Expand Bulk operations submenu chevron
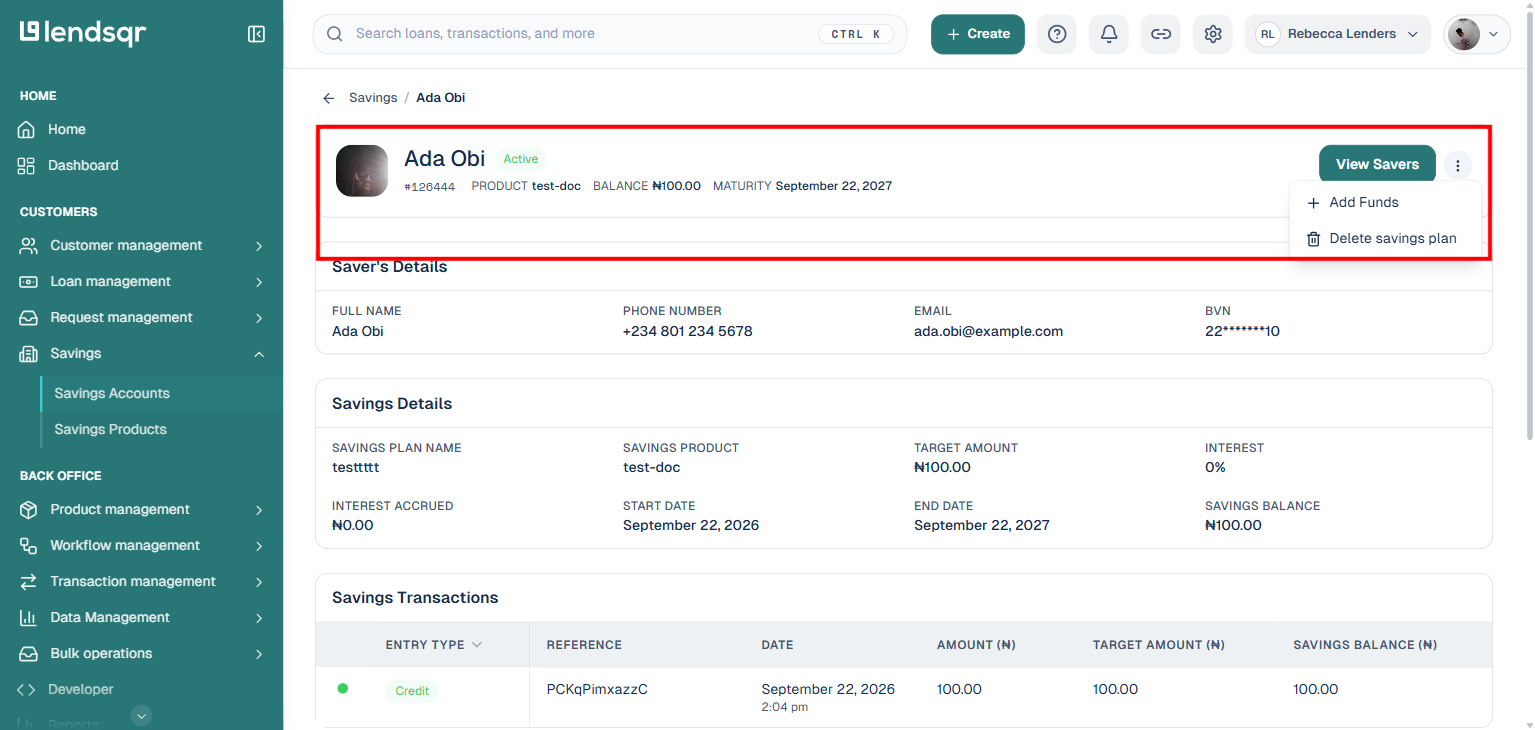Viewport: 1535px width, 730px height. tap(259, 654)
